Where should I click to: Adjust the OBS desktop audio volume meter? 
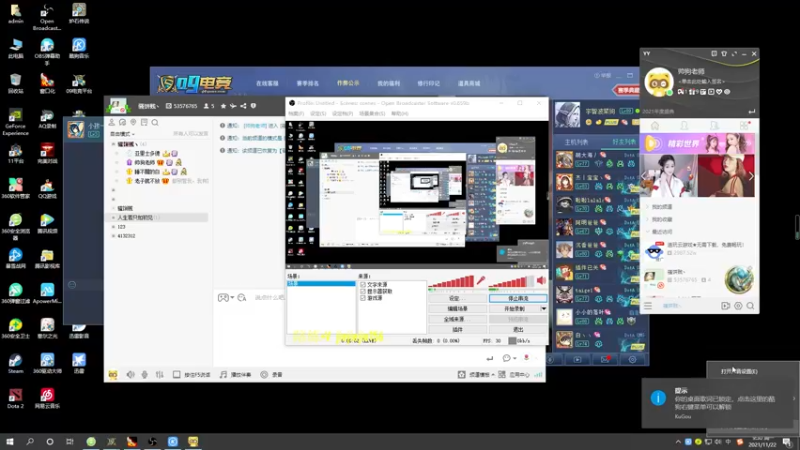click(x=511, y=282)
